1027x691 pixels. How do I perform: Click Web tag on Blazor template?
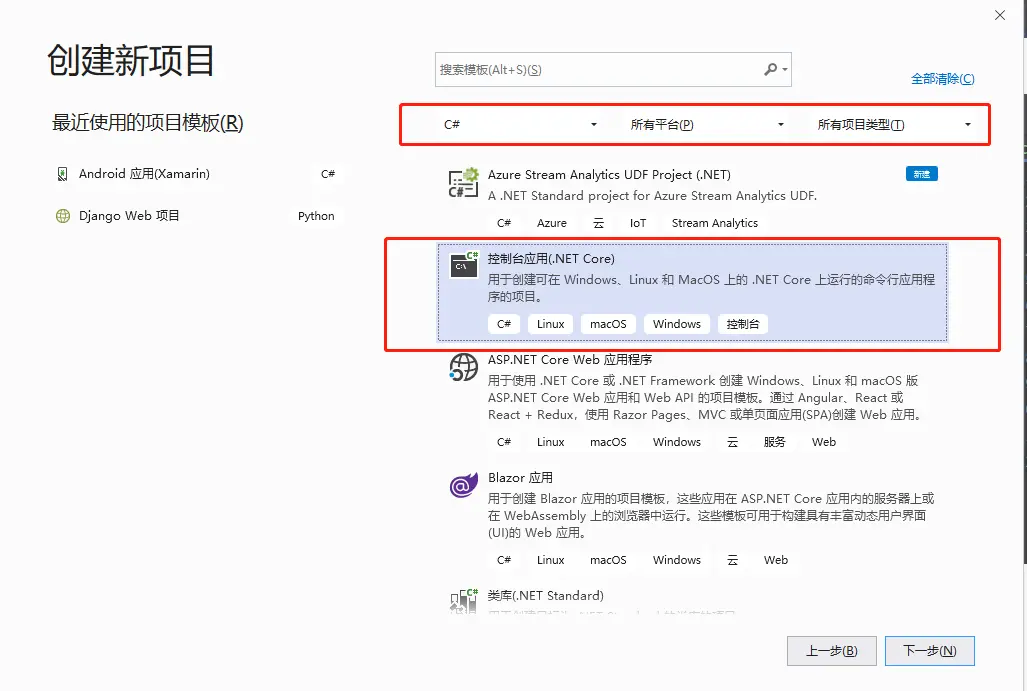coord(775,560)
